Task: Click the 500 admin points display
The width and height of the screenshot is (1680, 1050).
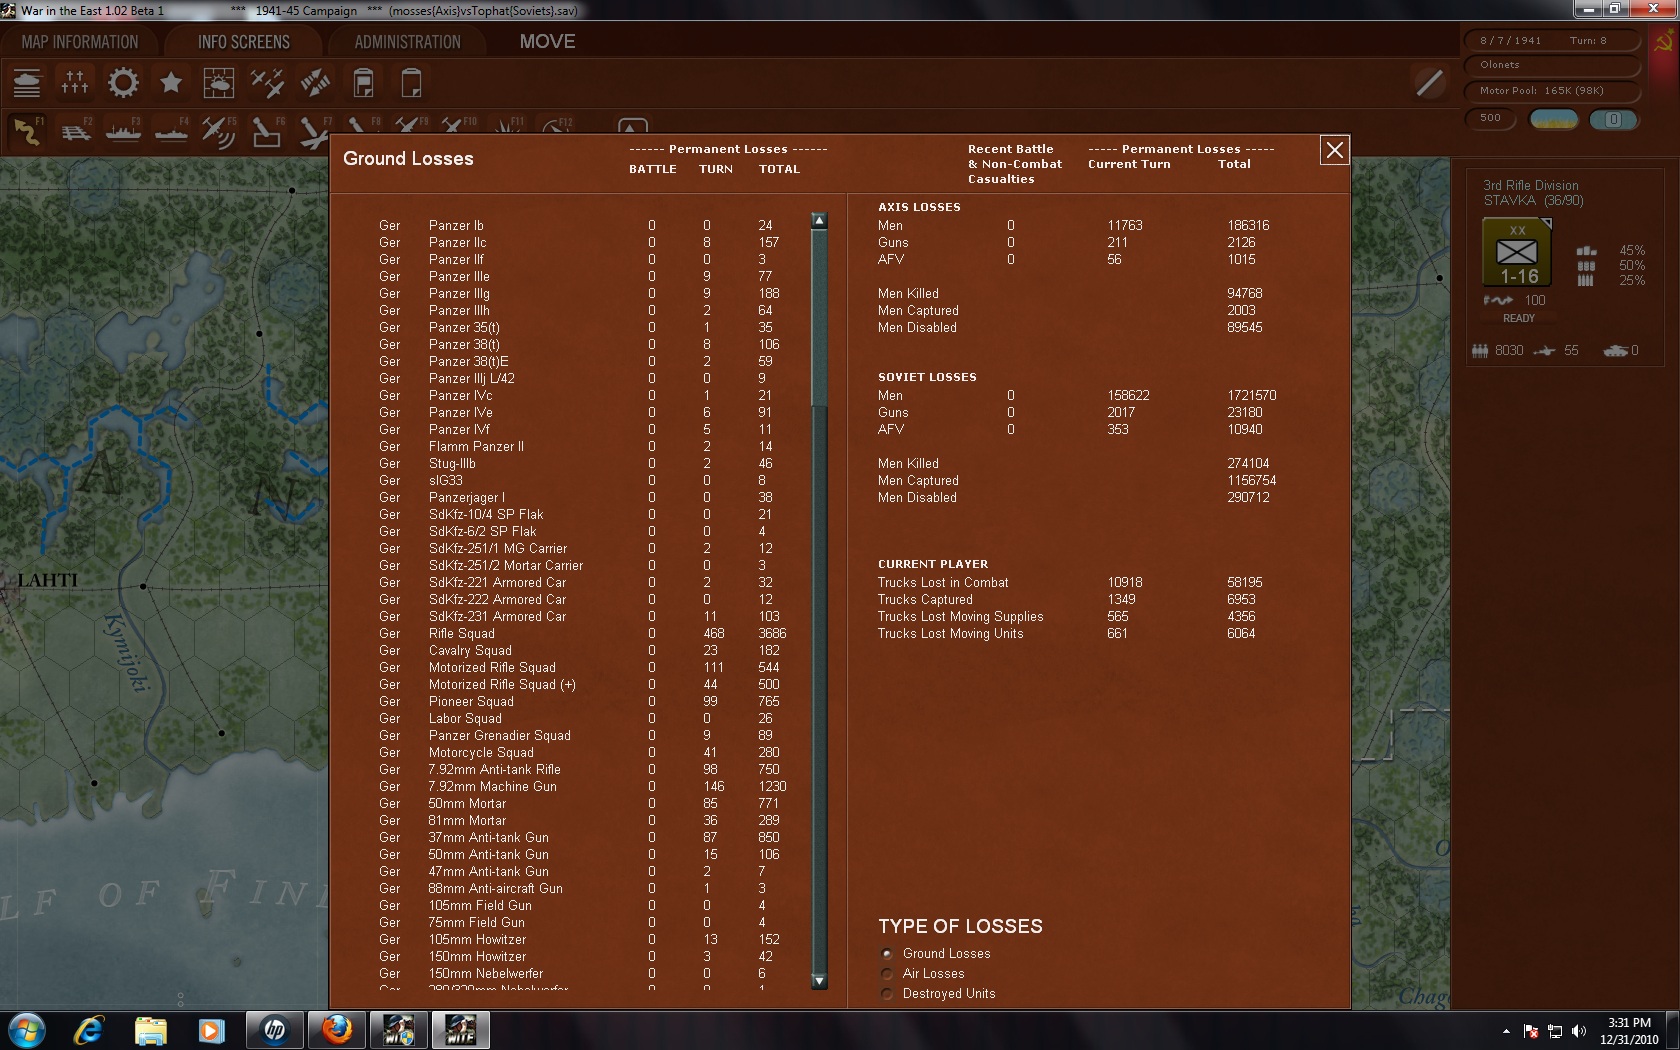Action: [1491, 118]
